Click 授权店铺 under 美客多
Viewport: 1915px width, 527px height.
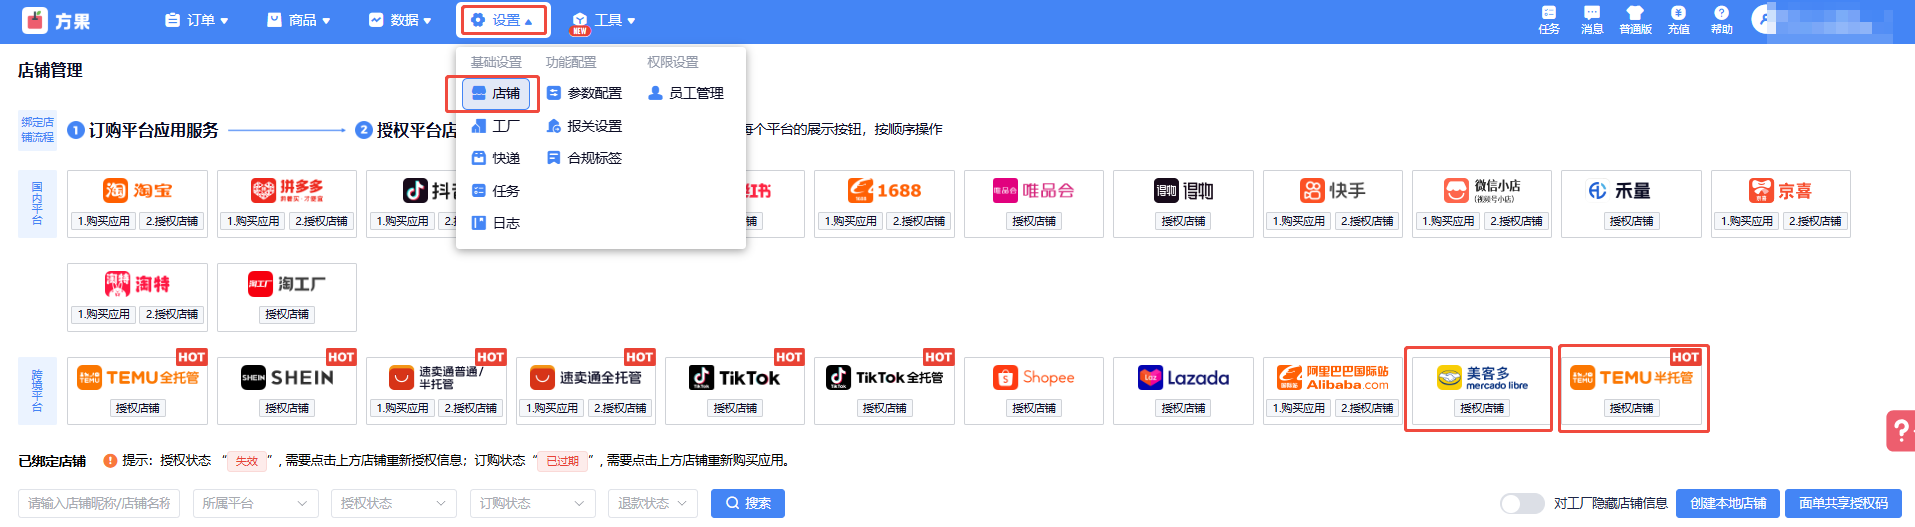(1482, 408)
